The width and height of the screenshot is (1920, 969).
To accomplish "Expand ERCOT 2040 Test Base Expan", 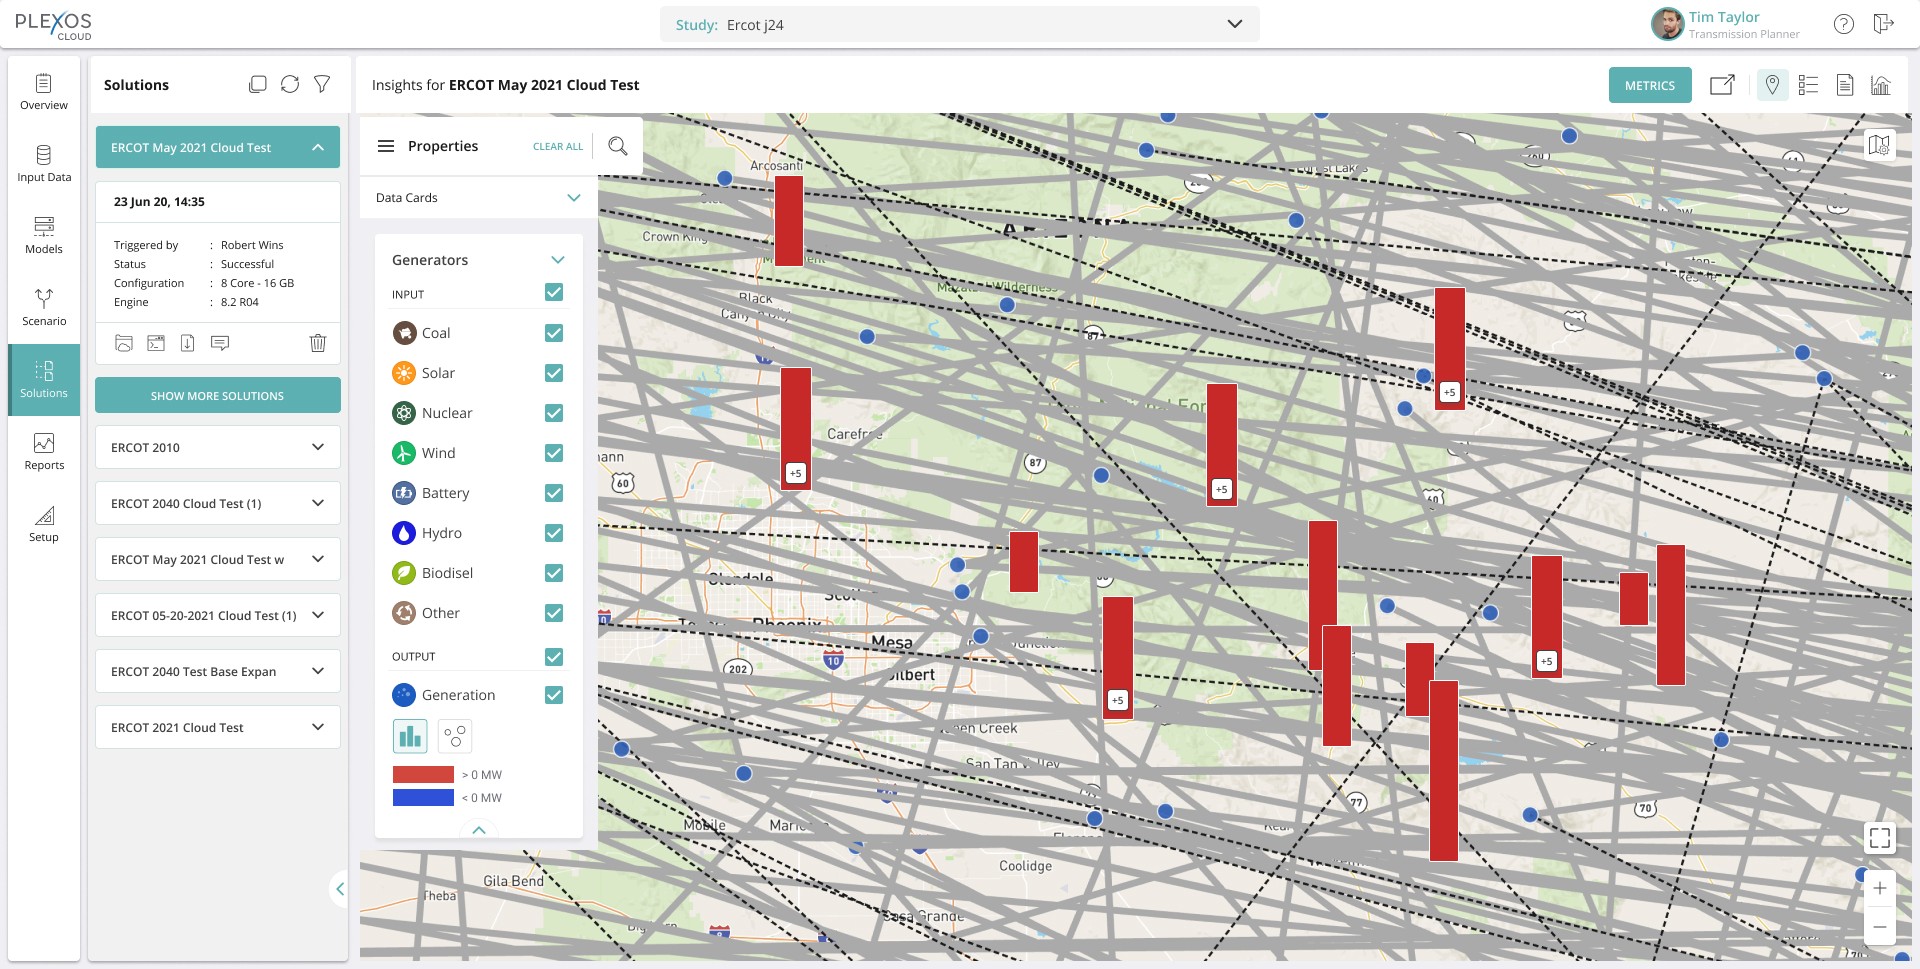I will [218, 671].
